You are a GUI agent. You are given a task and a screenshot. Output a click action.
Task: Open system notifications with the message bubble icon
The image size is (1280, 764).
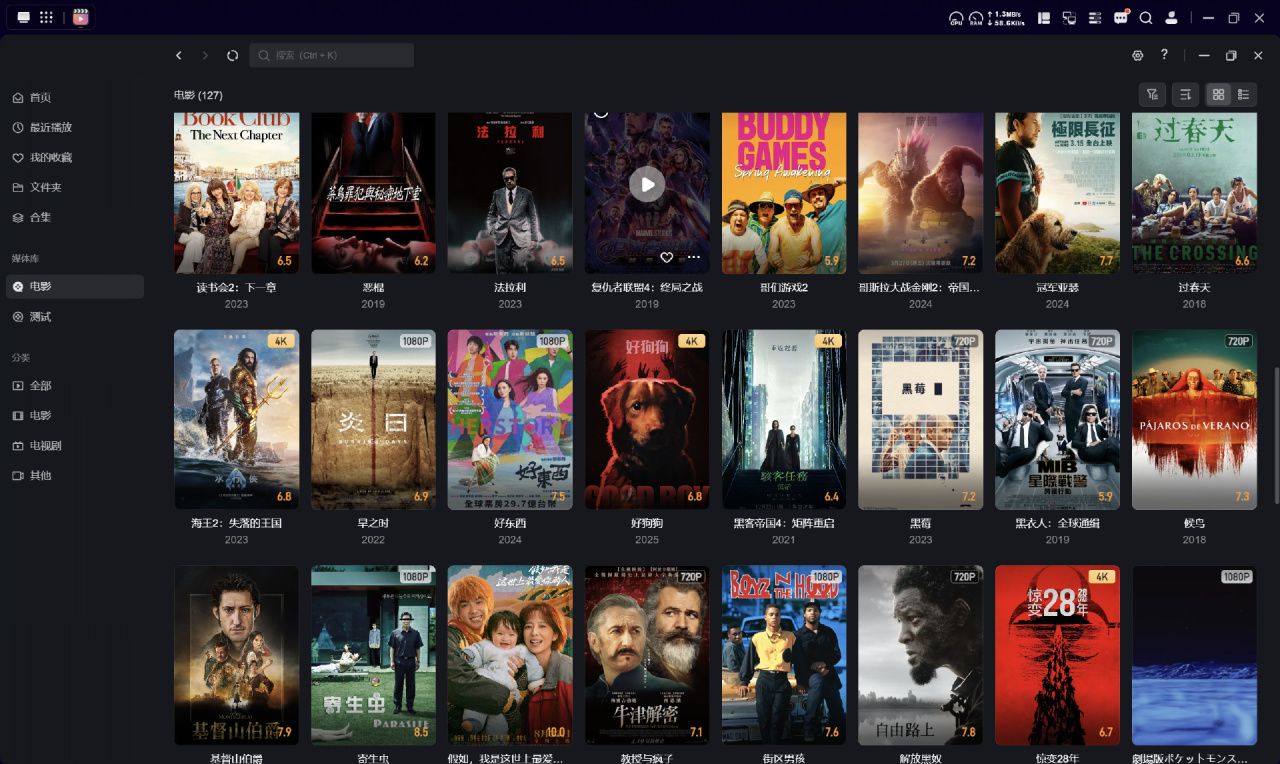1121,17
